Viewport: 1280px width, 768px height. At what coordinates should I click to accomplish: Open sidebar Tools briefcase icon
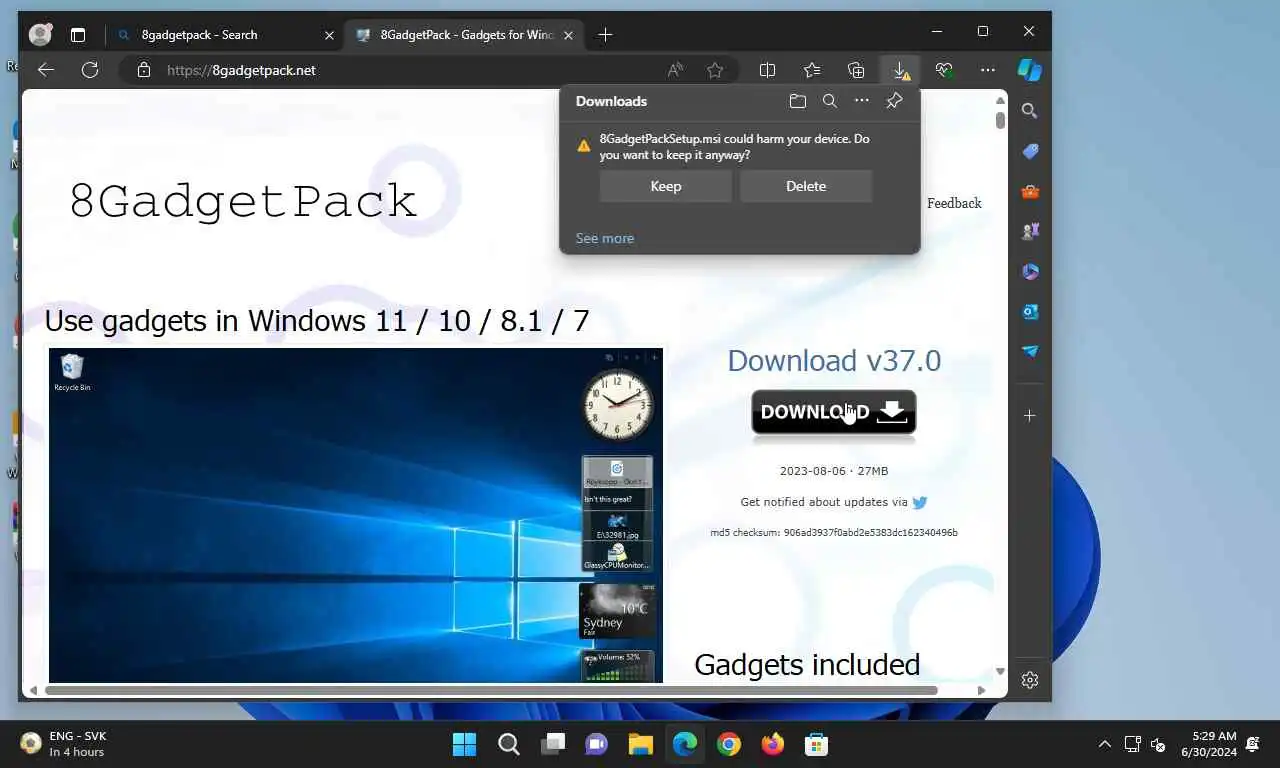pyautogui.click(x=1030, y=191)
